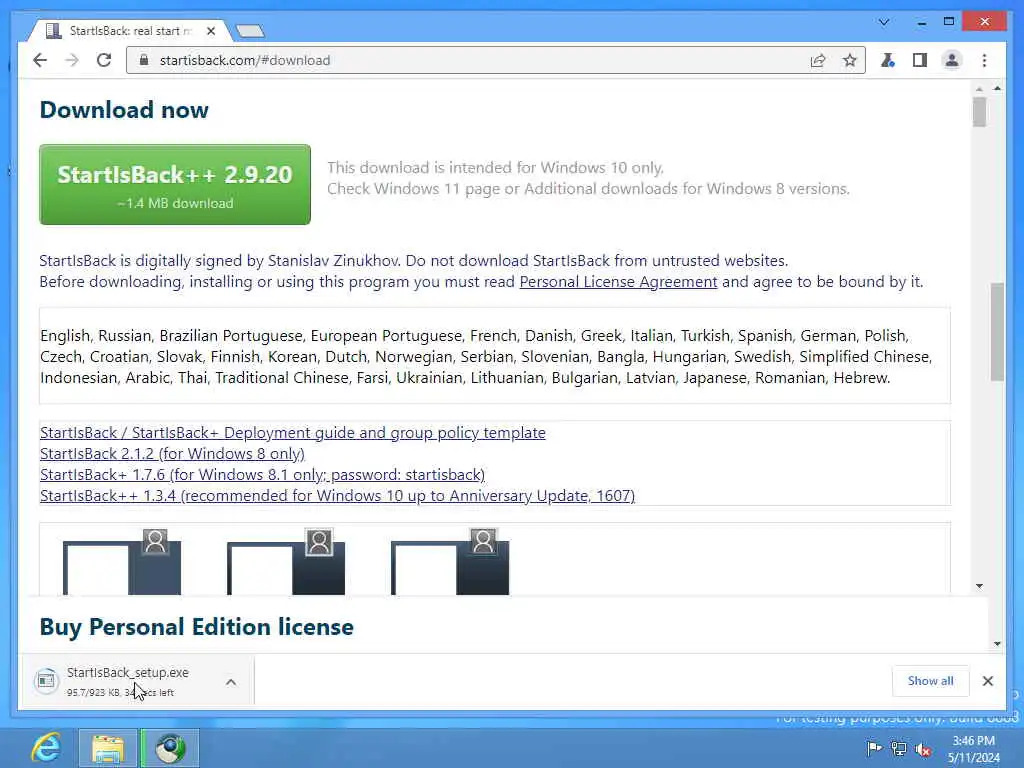Screen dimensions: 1024x768
Task: Click the share page icon in address bar
Action: (818, 61)
